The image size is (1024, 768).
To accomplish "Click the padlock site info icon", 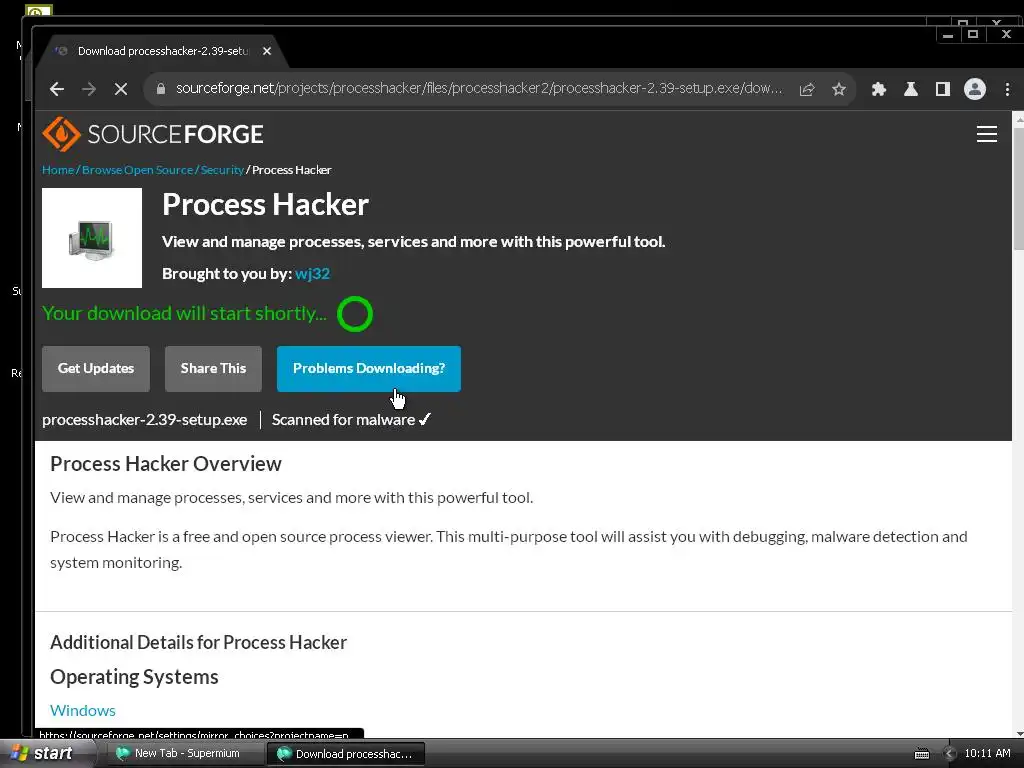I will pos(161,88).
